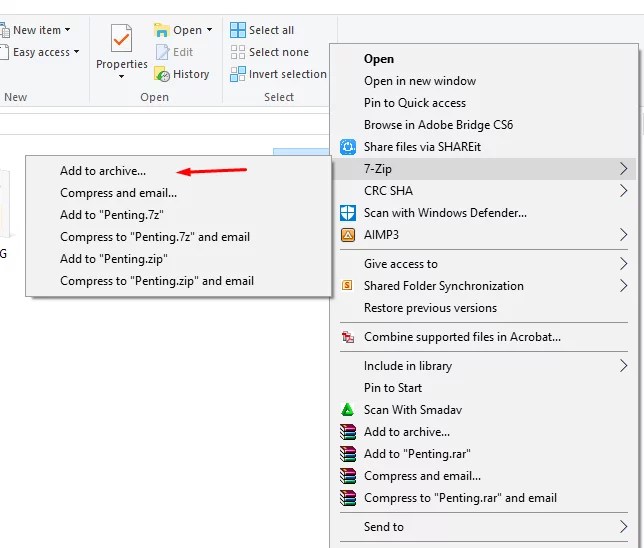644x548 pixels.
Task: Expand the CRC SHA submenu arrow
Action: point(623,191)
